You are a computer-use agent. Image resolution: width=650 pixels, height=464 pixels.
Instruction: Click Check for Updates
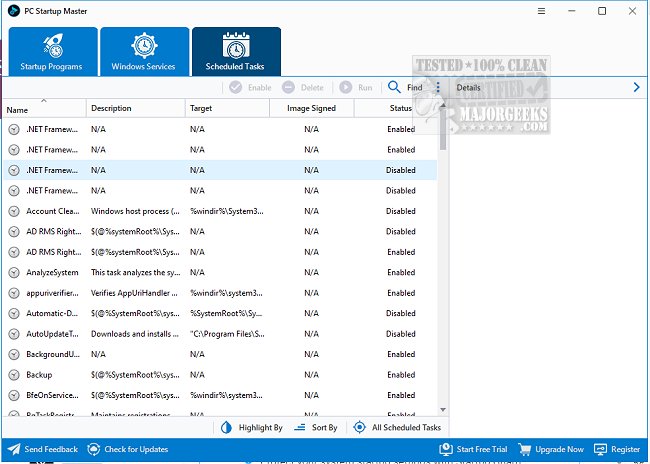click(128, 449)
